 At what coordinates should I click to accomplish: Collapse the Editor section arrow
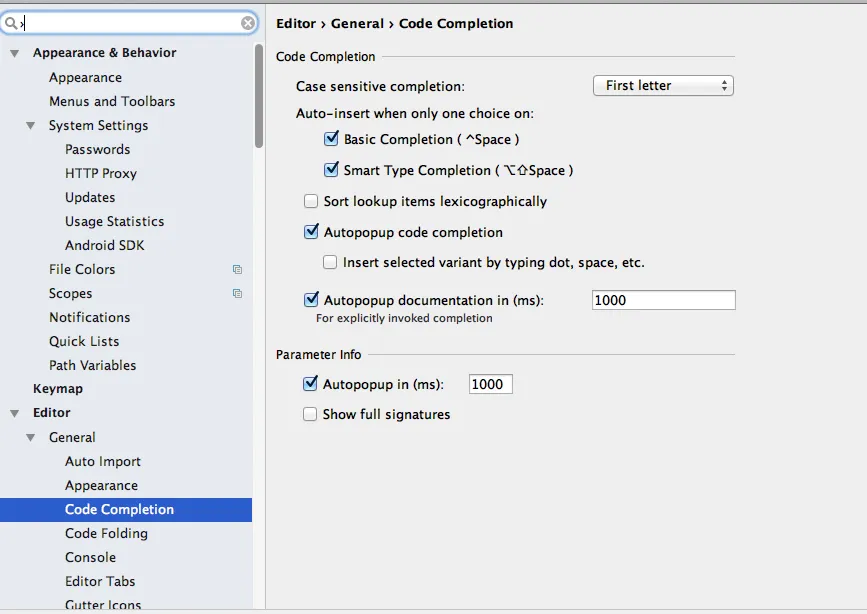pos(14,413)
